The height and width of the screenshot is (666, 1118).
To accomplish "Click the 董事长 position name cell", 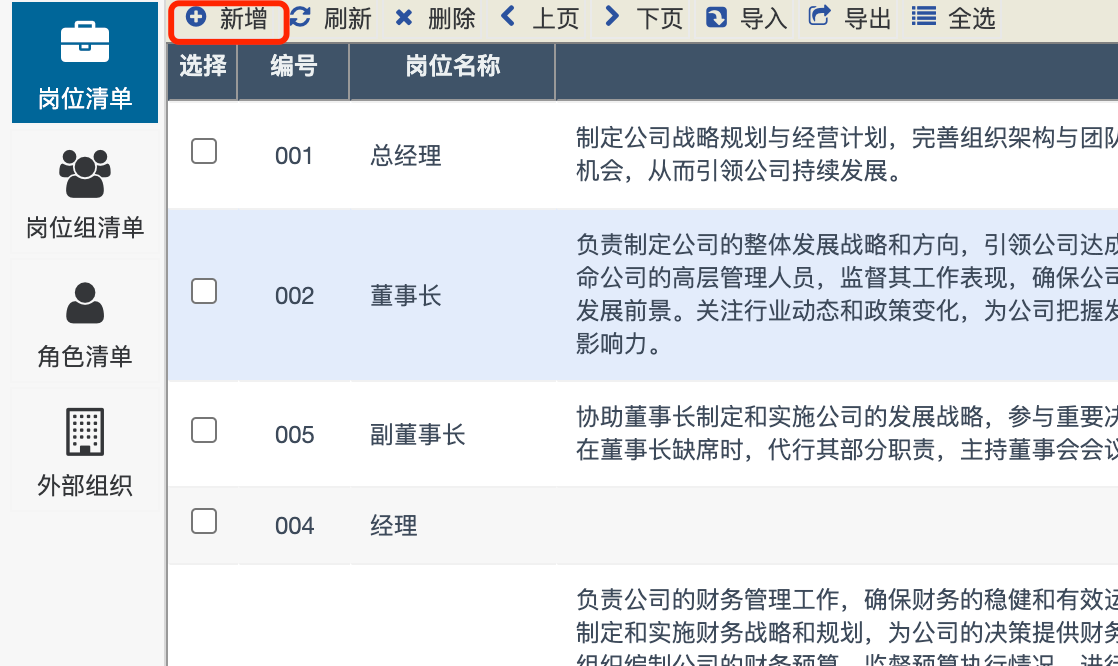I will pyautogui.click(x=406, y=296).
